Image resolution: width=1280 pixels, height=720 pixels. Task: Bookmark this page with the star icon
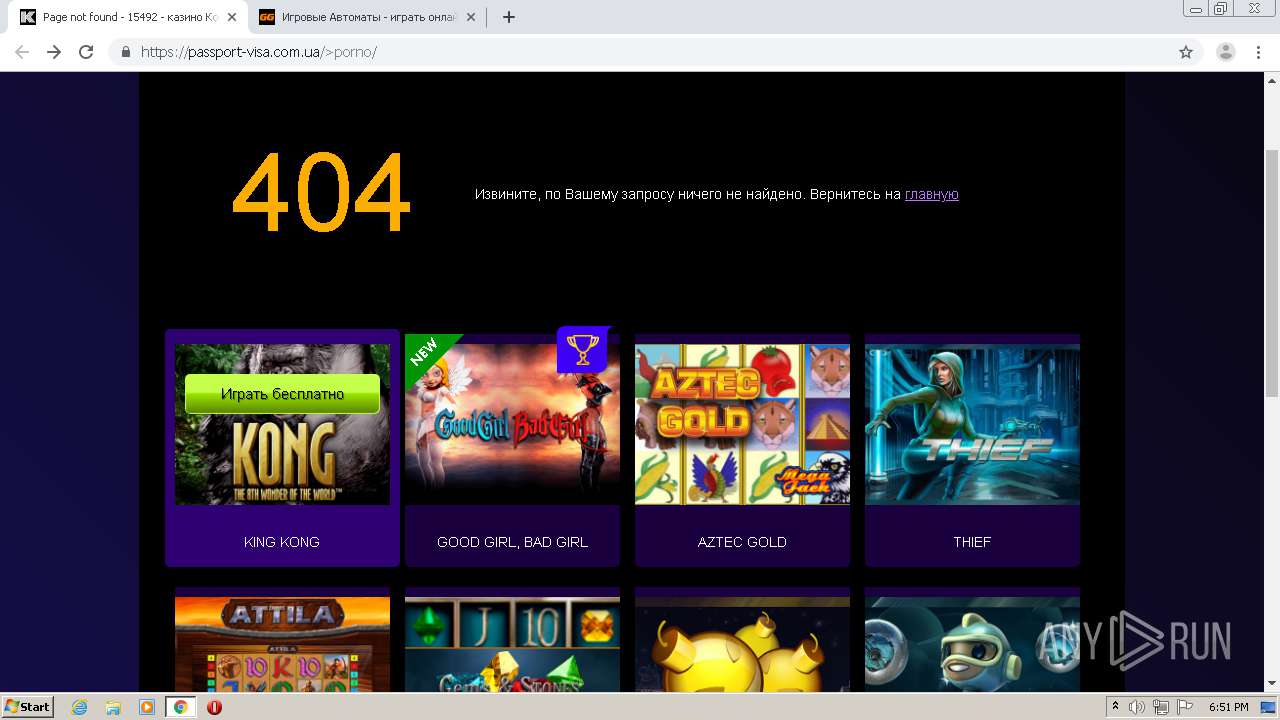pos(1186,52)
